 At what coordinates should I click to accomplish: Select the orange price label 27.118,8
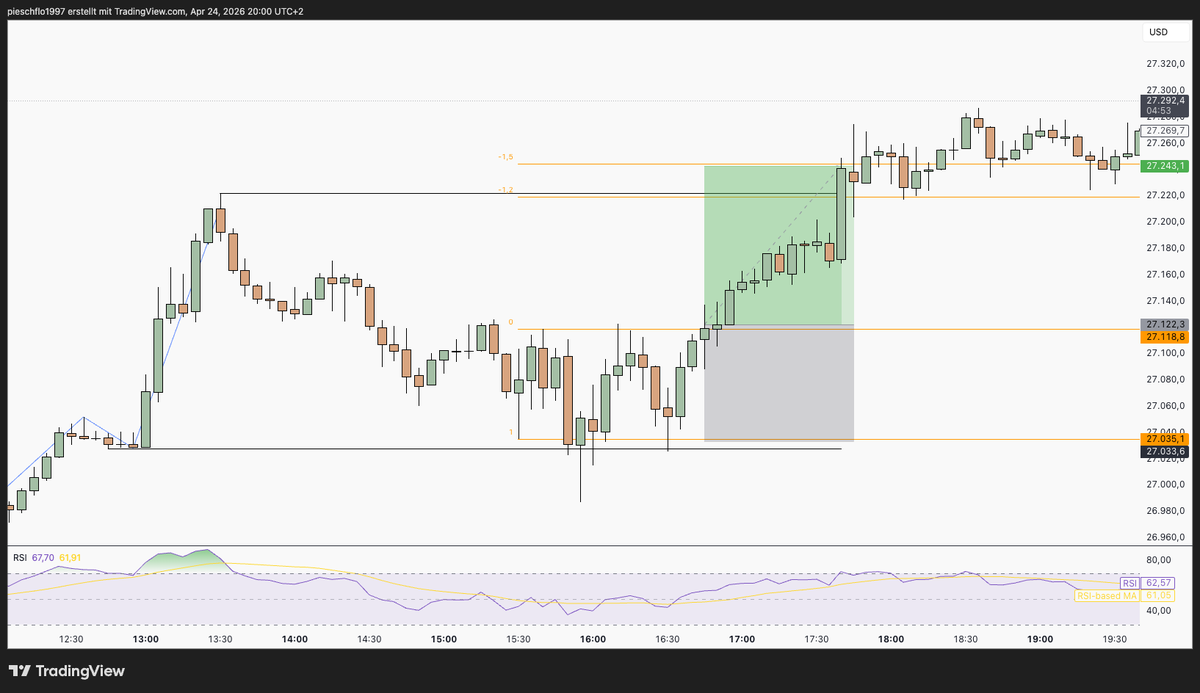[x=1164, y=337]
